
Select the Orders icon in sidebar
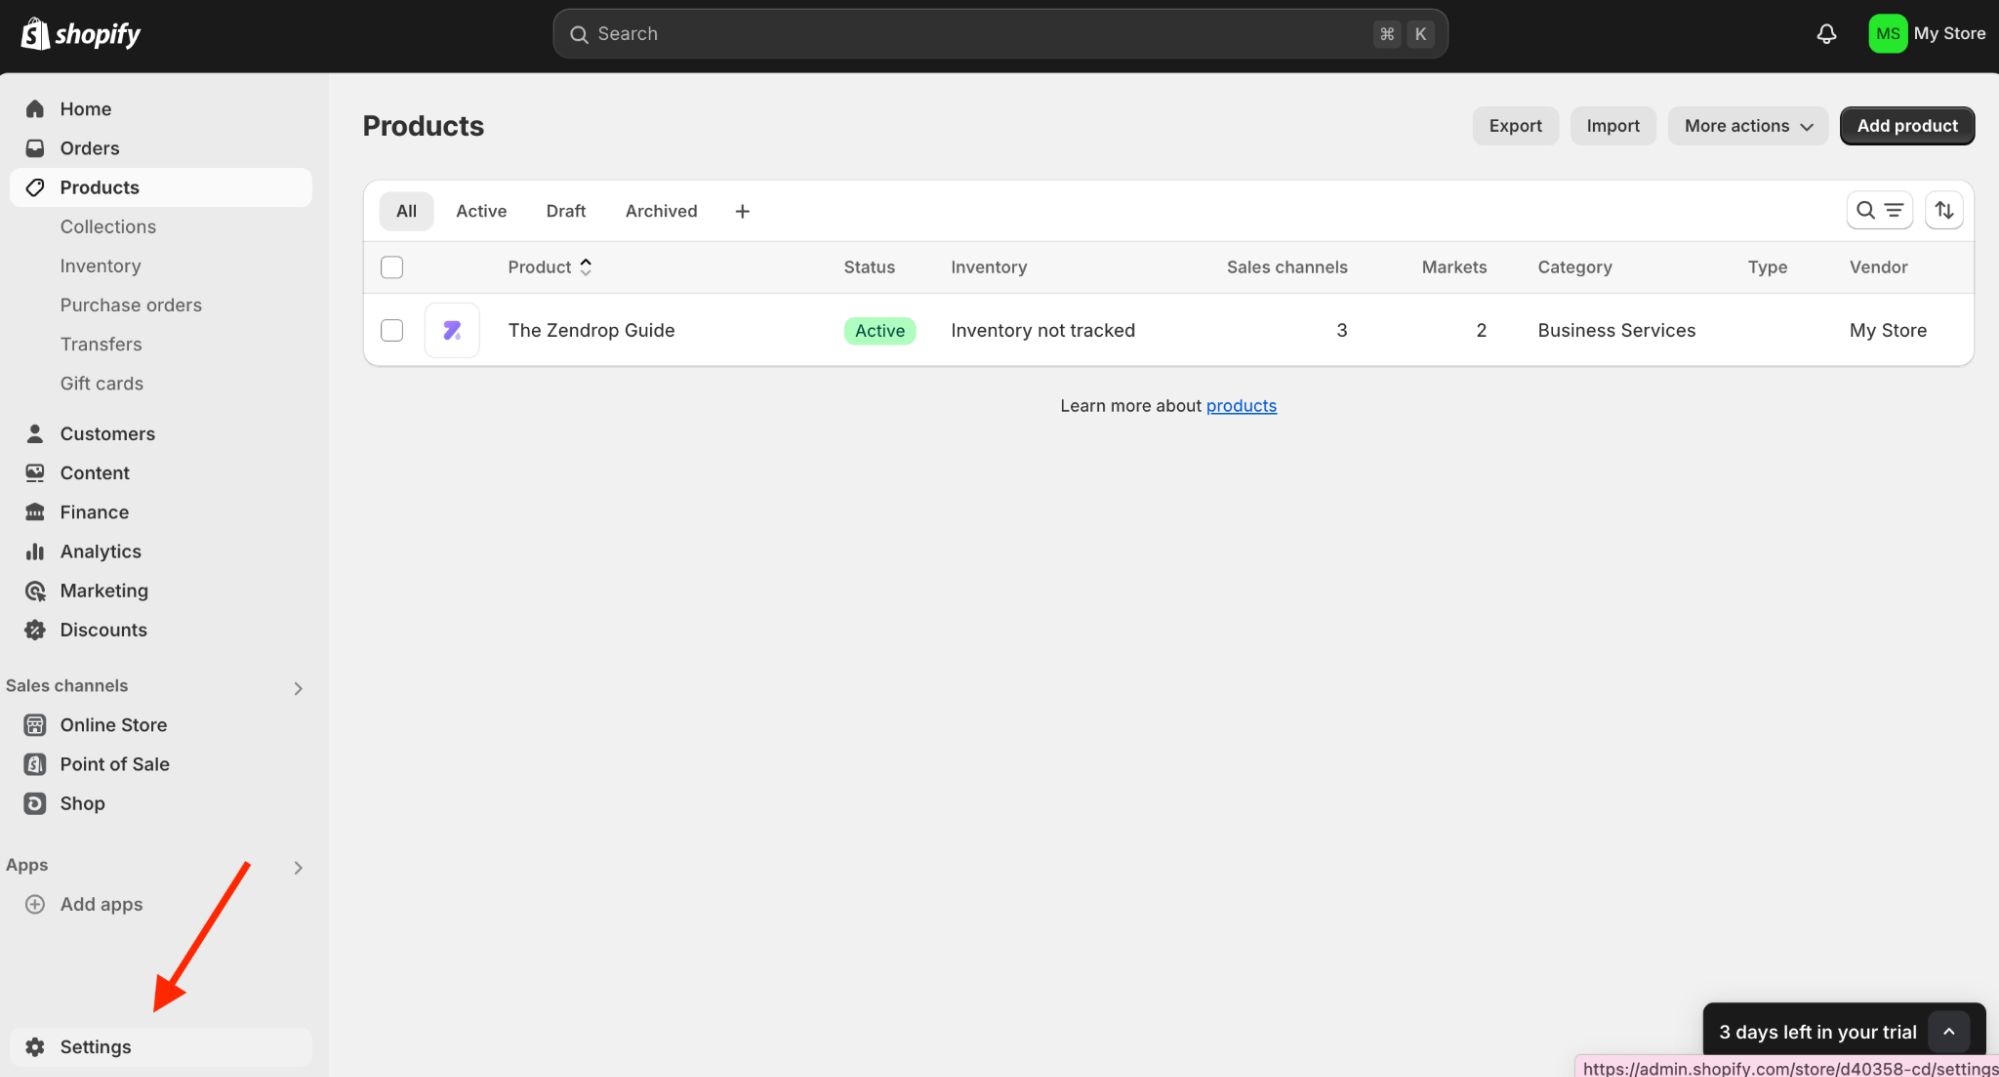(35, 147)
